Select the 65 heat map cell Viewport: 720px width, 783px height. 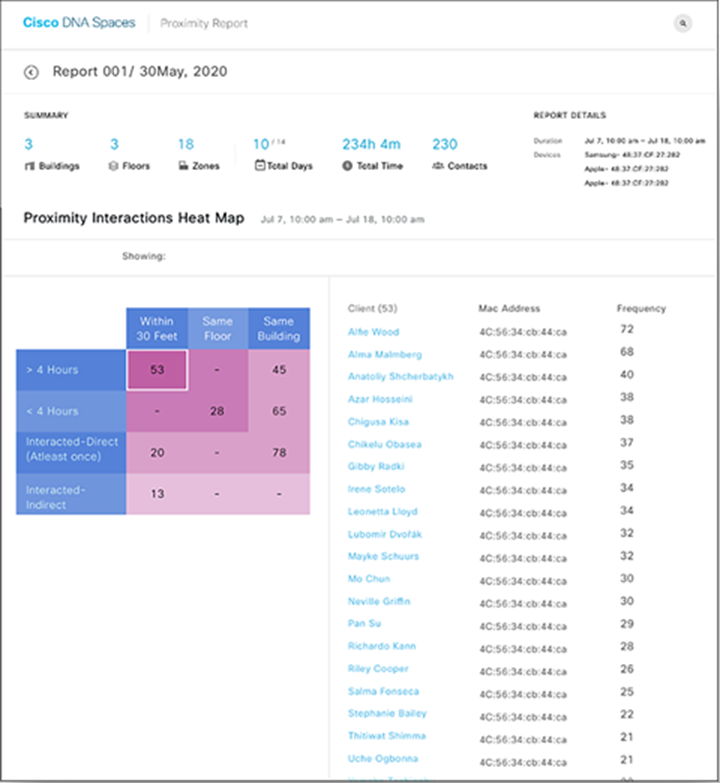click(x=279, y=411)
